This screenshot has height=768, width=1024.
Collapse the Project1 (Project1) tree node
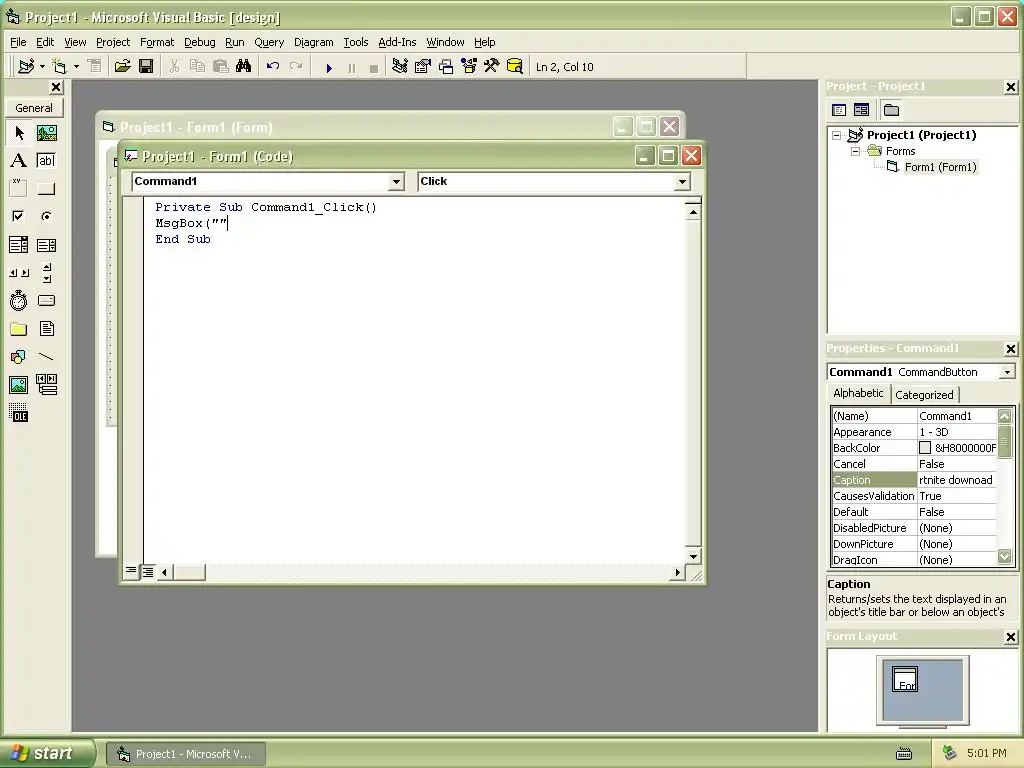[837, 135]
